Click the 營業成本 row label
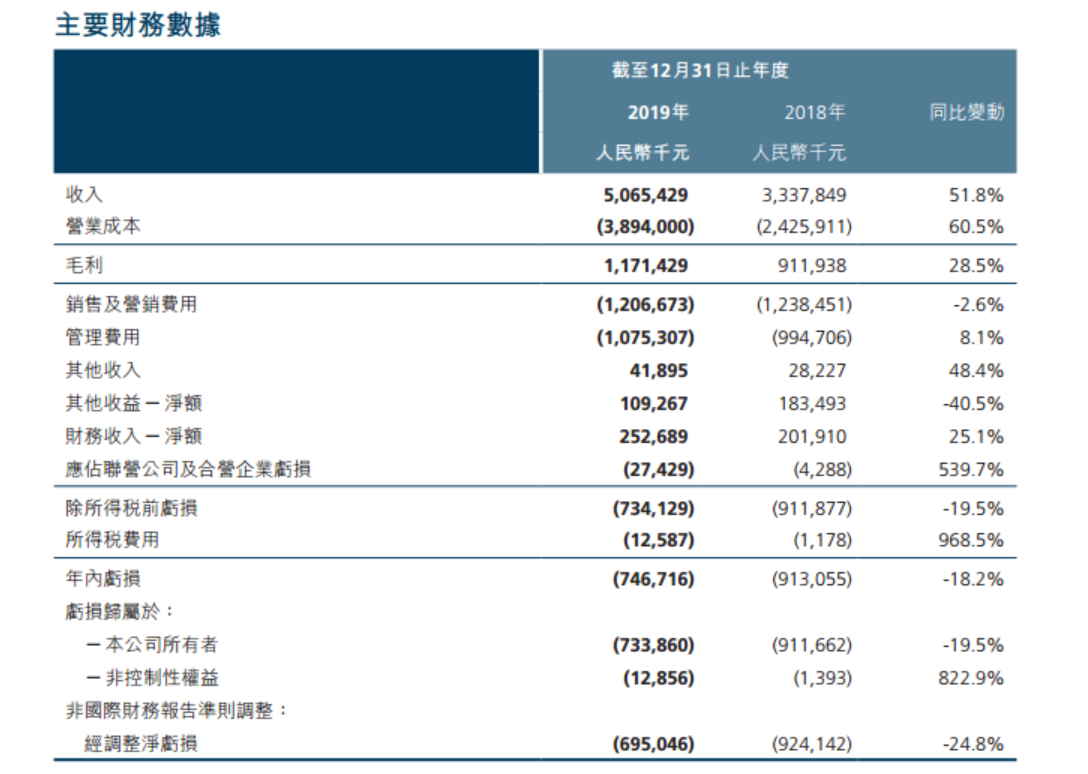Image resolution: width=1088 pixels, height=774 pixels. 103,226
